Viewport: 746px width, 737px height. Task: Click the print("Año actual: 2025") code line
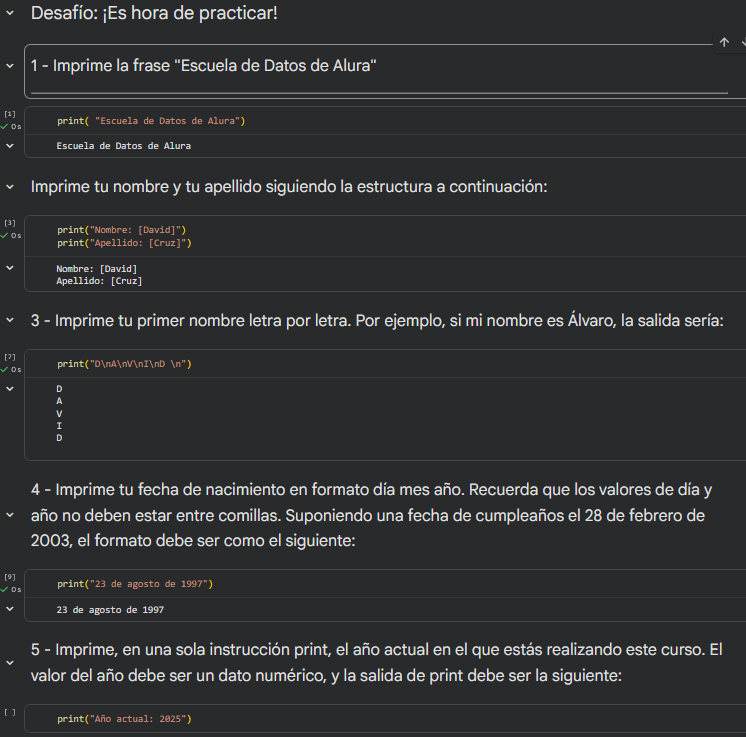click(x=124, y=719)
